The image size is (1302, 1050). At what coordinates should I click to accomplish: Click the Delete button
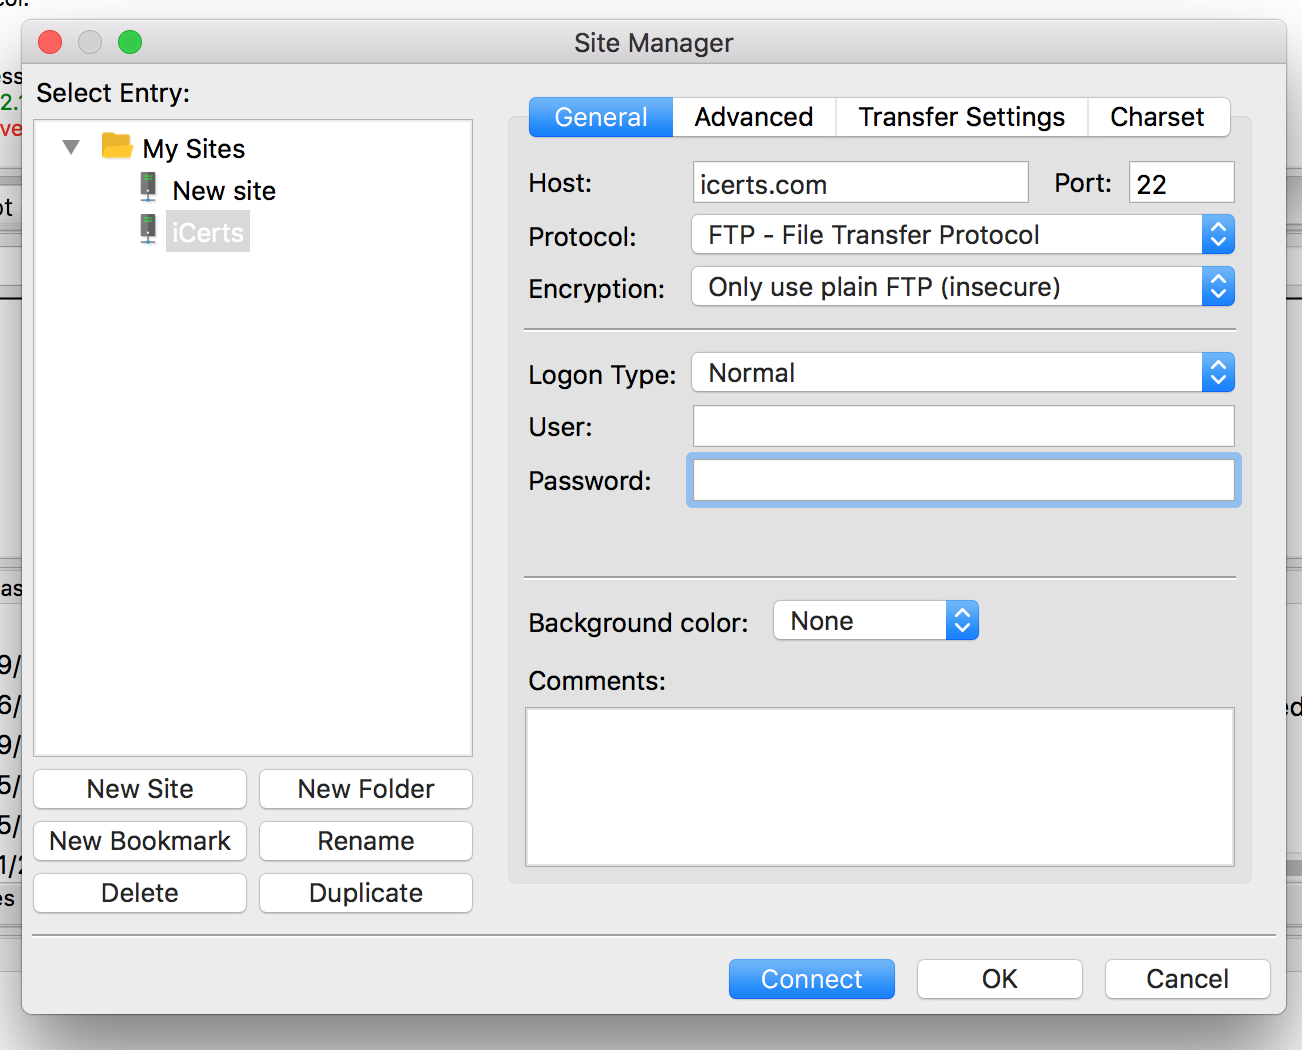pyautogui.click(x=140, y=893)
